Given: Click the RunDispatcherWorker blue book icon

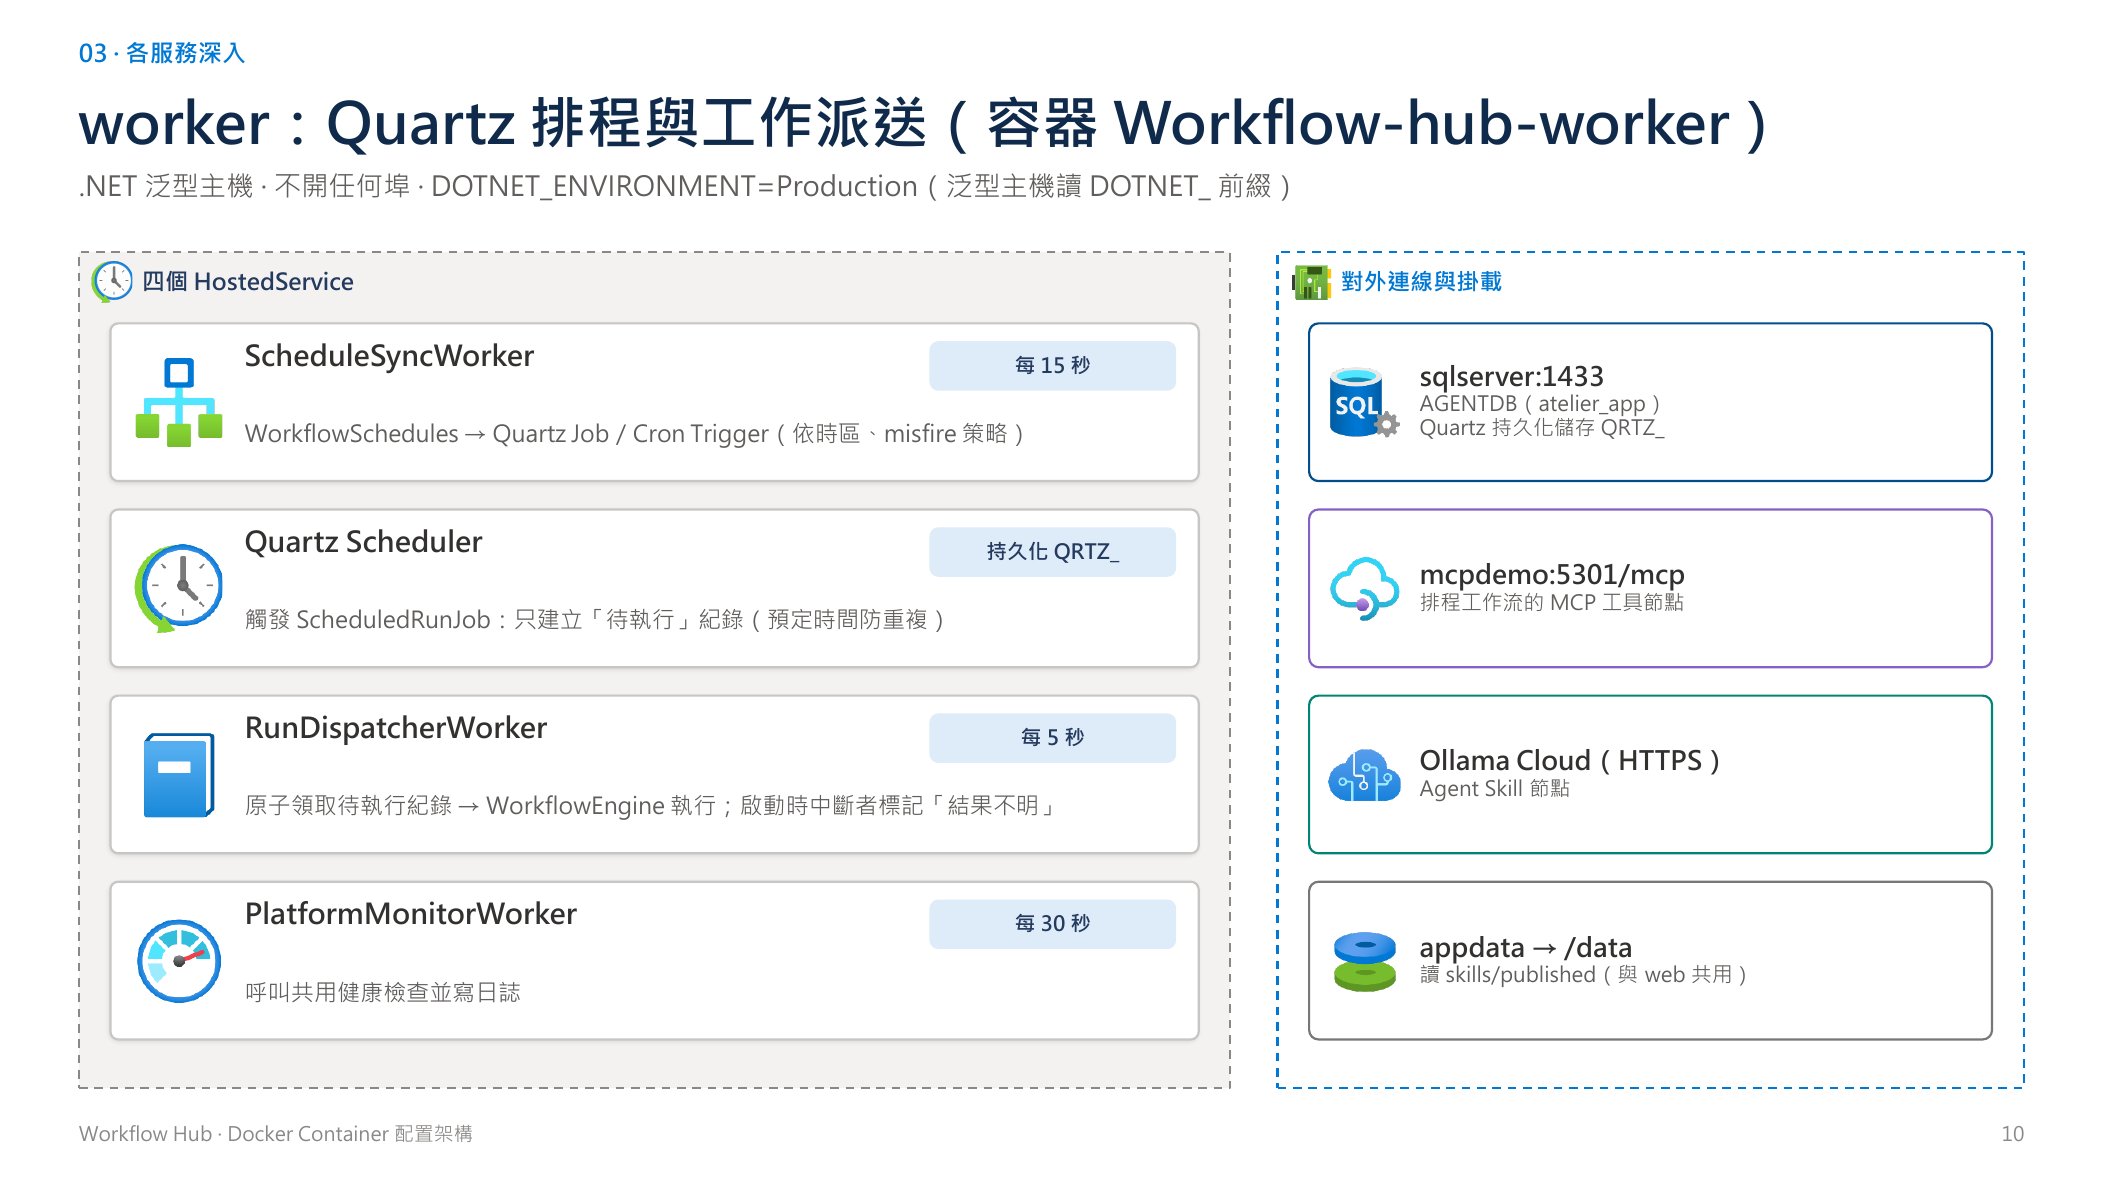Looking at the screenshot, I should pos(179,775).
